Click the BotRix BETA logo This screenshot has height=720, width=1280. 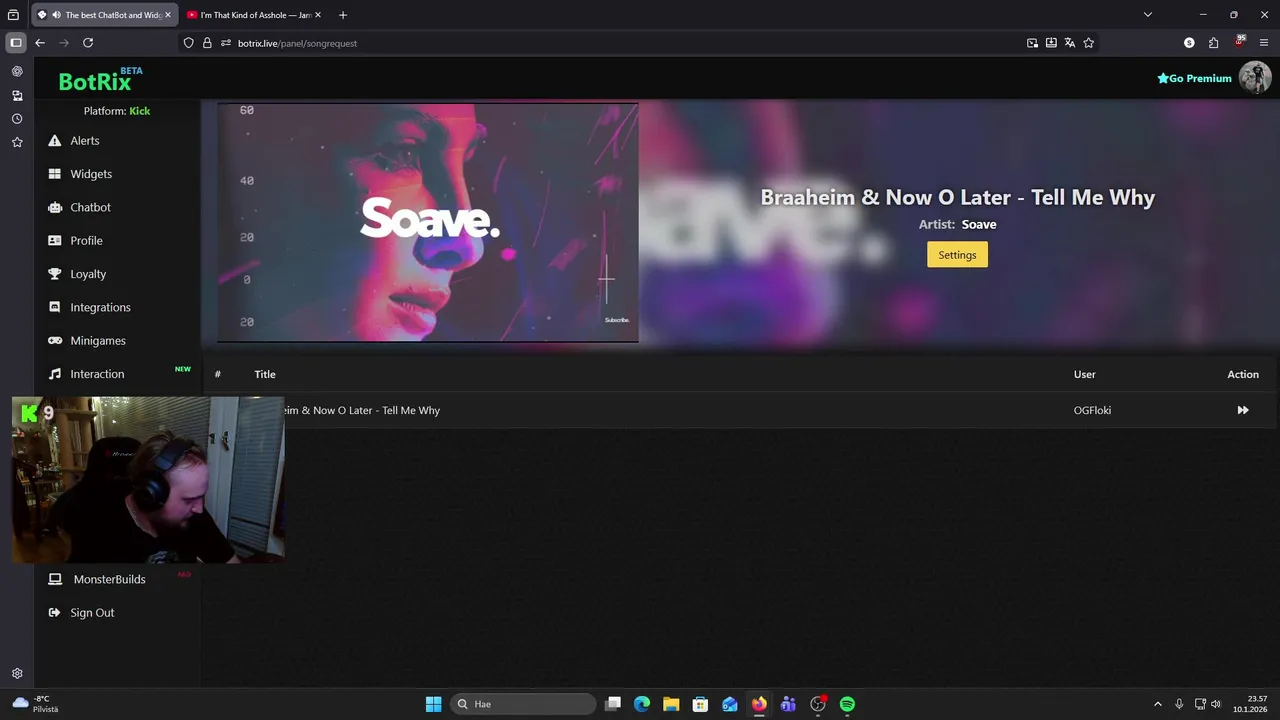click(x=100, y=80)
